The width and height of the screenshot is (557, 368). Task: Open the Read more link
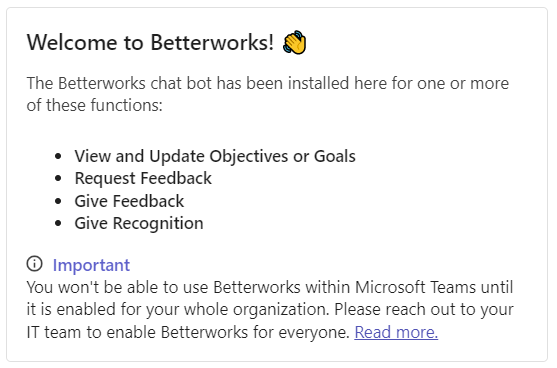tap(396, 332)
